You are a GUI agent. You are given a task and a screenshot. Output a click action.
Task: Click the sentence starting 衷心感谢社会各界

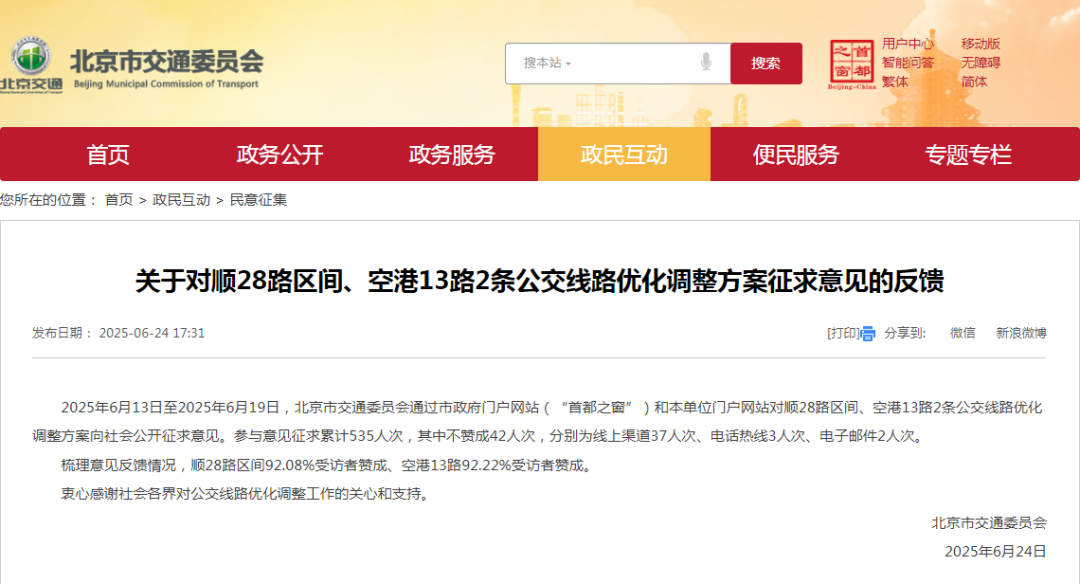246,494
